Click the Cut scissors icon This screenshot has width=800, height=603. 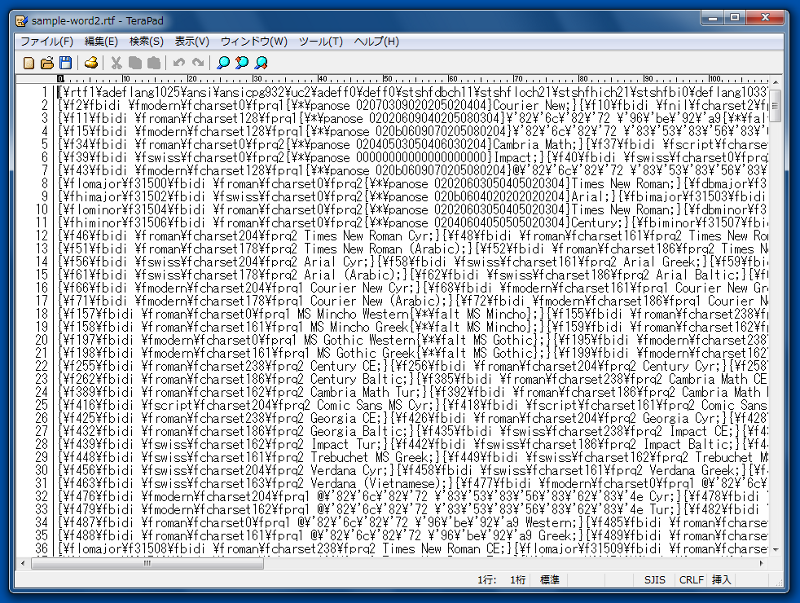(x=117, y=63)
